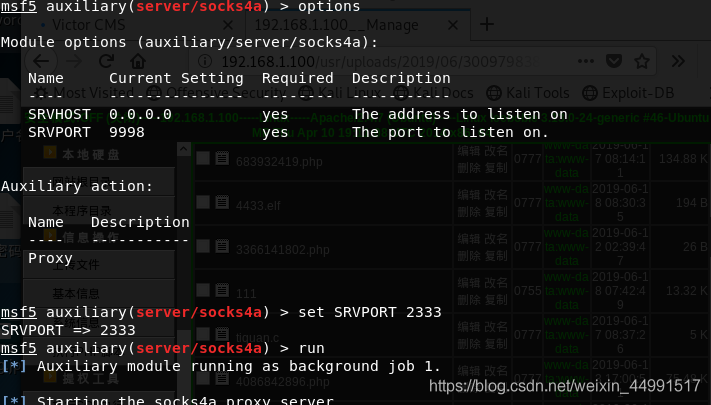The height and width of the screenshot is (405, 711).
Task: Close the Victor CMS browser tab
Action: coord(228,25)
